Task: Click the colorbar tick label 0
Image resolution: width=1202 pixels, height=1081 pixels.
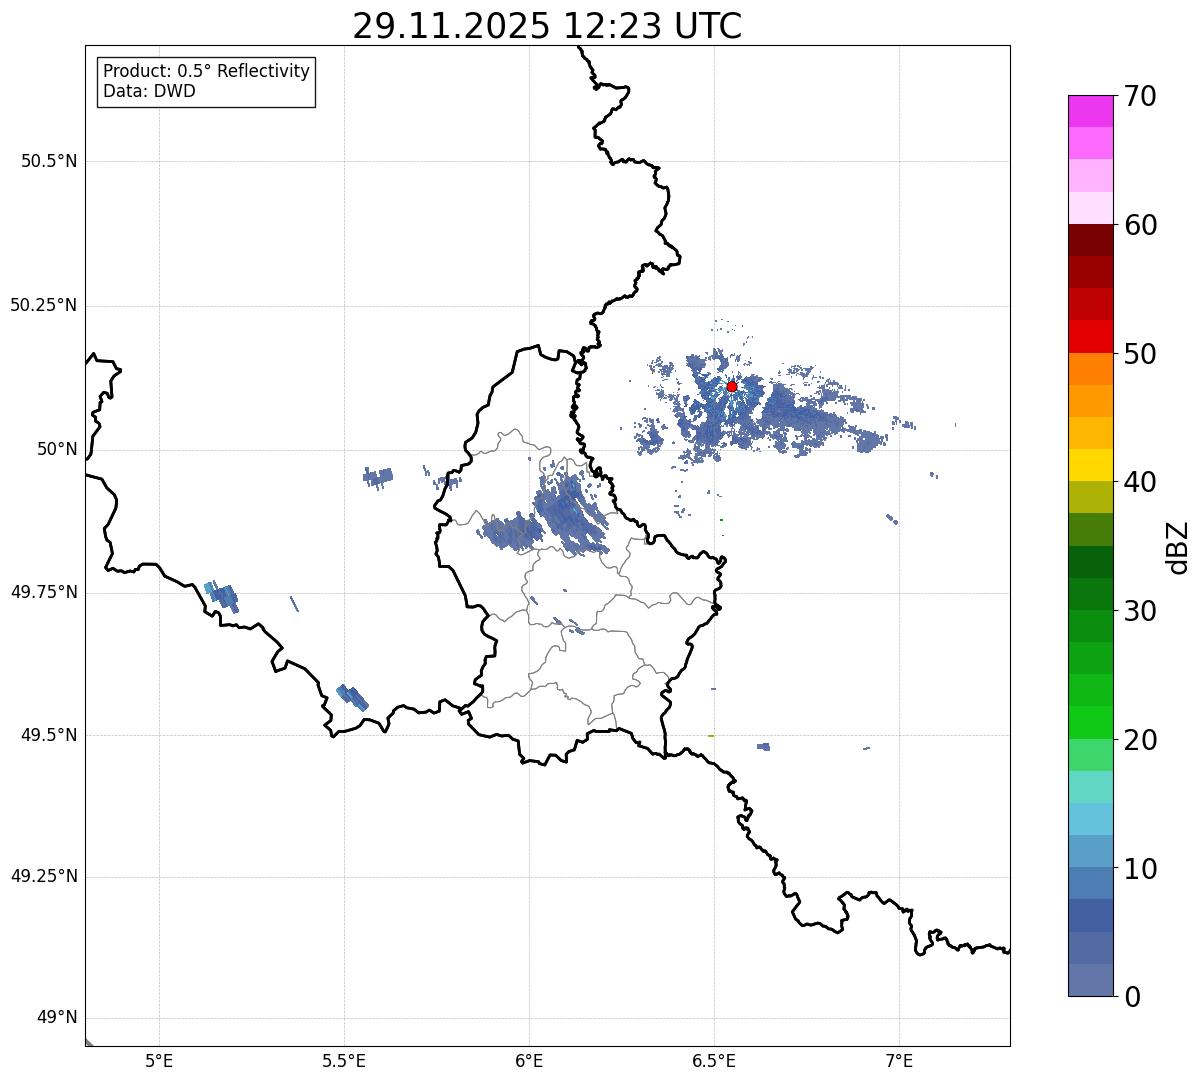Action: tap(1132, 997)
